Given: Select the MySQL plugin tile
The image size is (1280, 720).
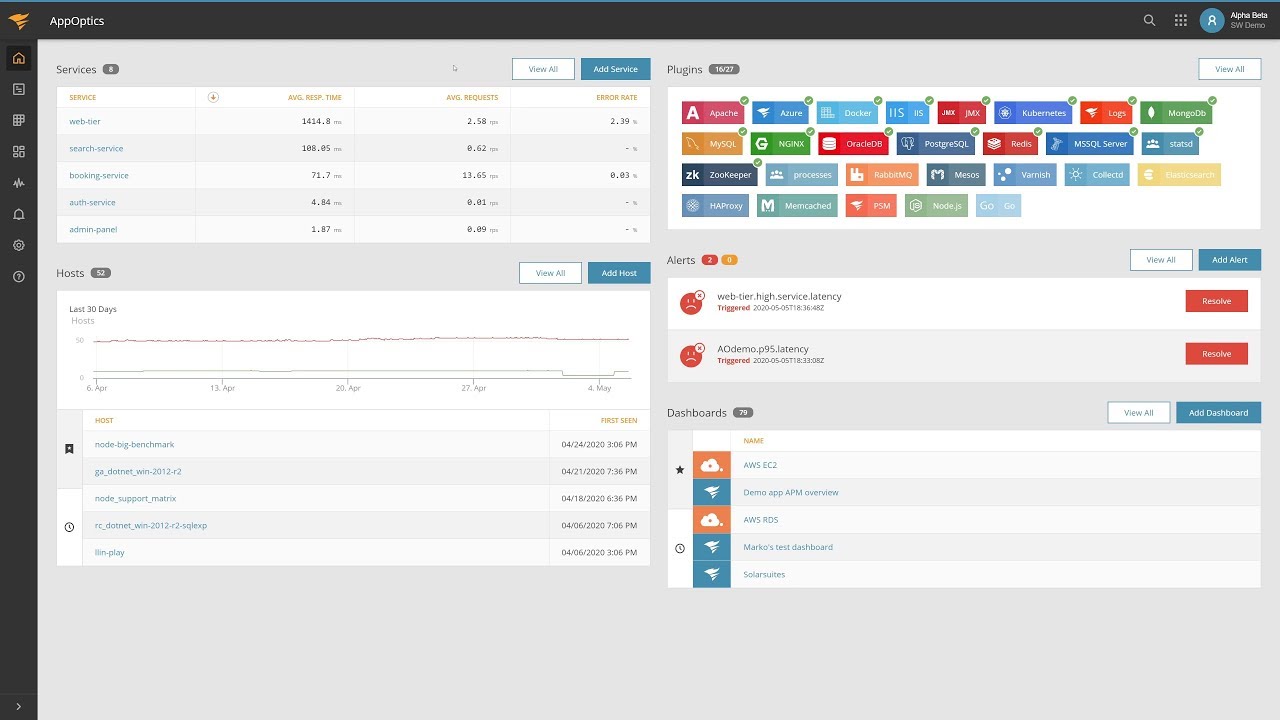Looking at the screenshot, I should [x=713, y=144].
